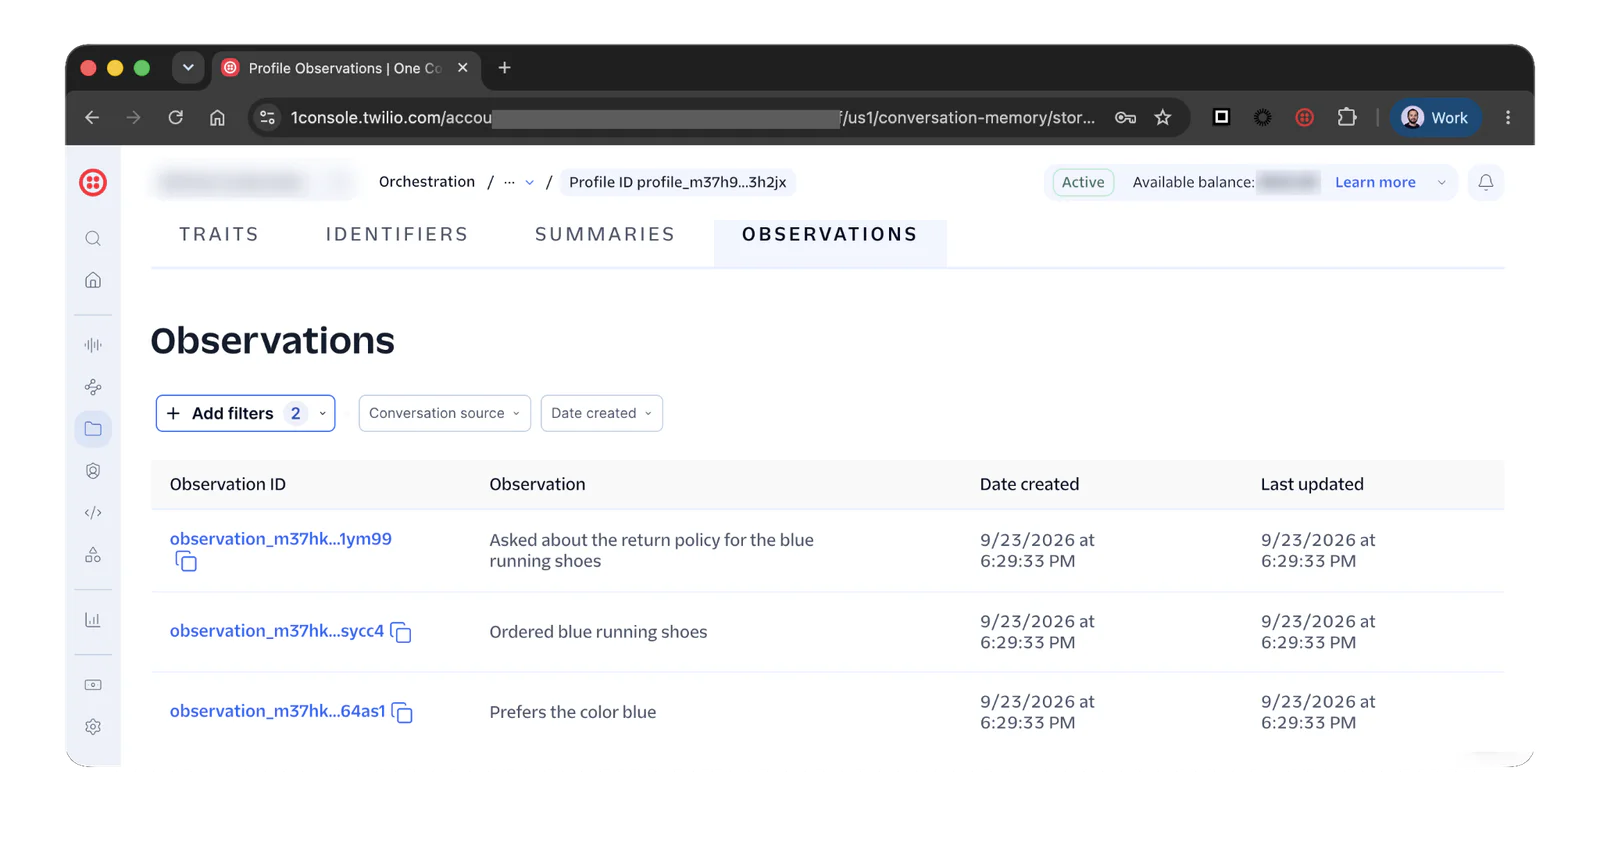Open the Add filters dropdown
This screenshot has width=1600, height=853.
(x=245, y=413)
